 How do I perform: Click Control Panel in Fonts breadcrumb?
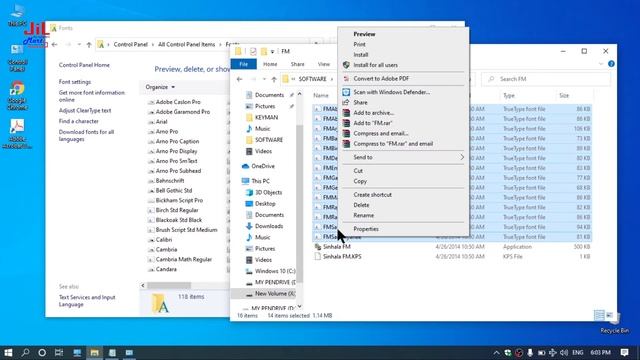(131, 44)
